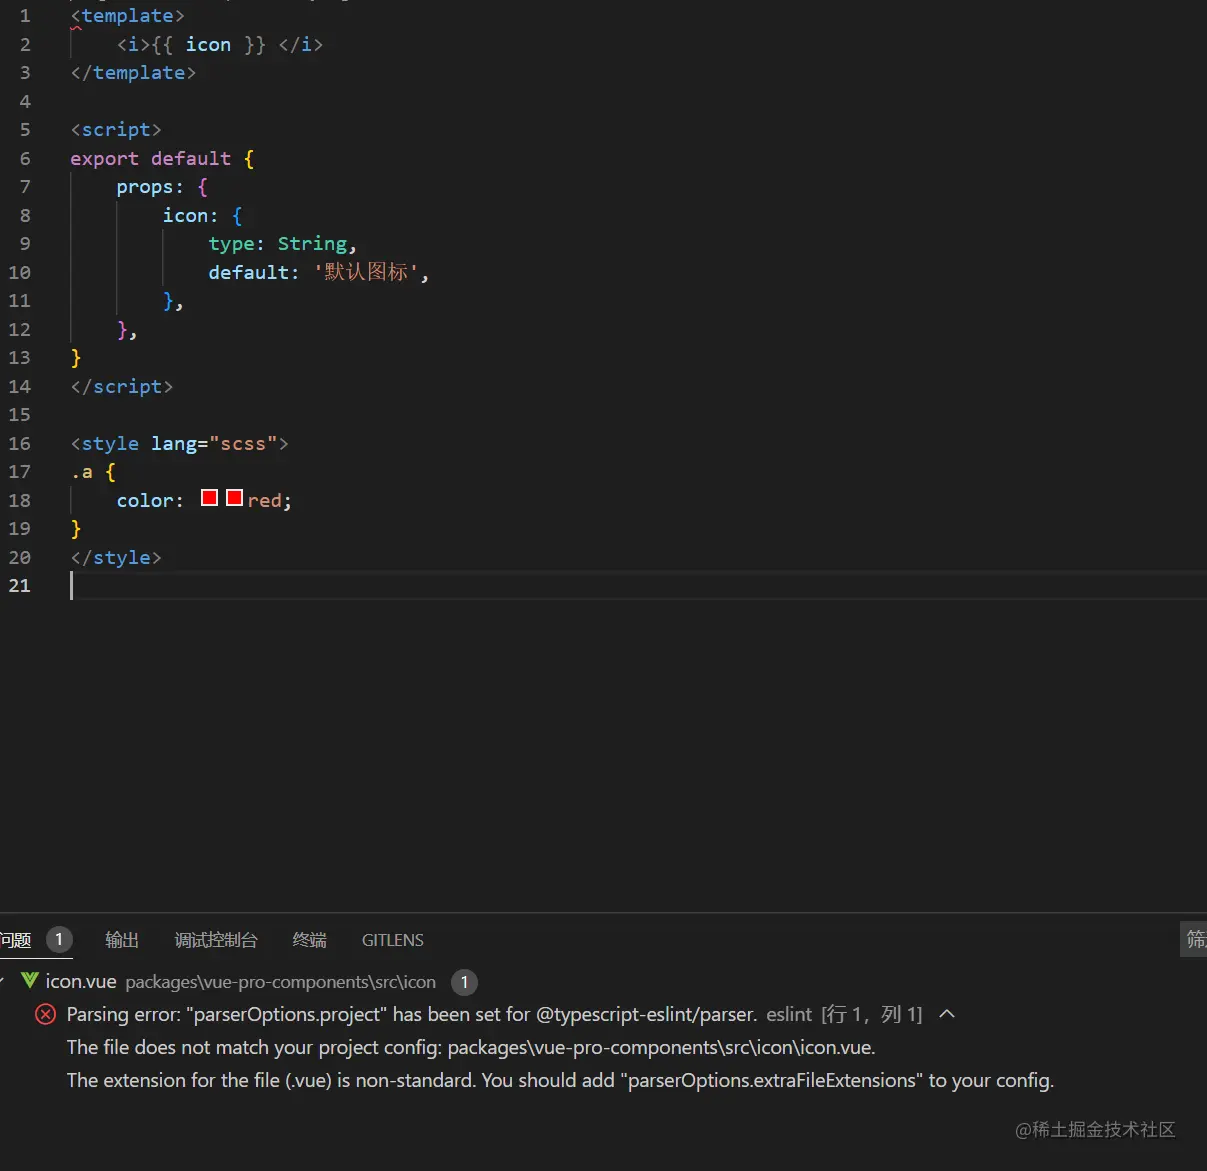Click the filter input at panel right edge
The height and width of the screenshot is (1171, 1207).
pos(1194,939)
